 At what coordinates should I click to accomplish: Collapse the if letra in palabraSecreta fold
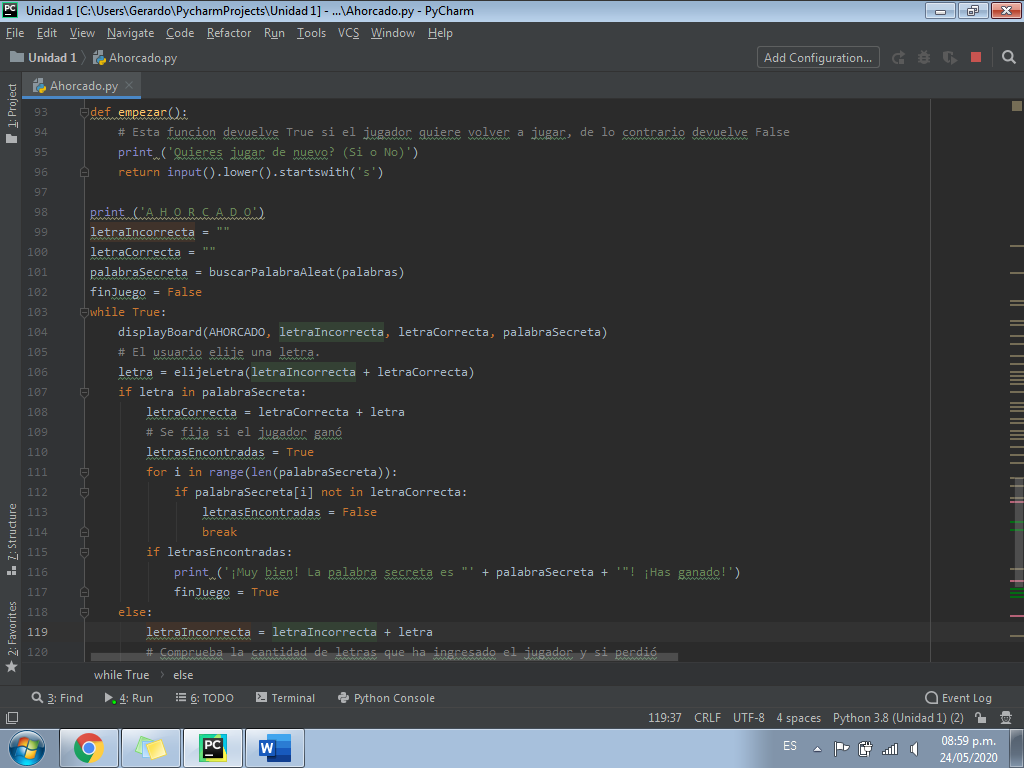[84, 392]
